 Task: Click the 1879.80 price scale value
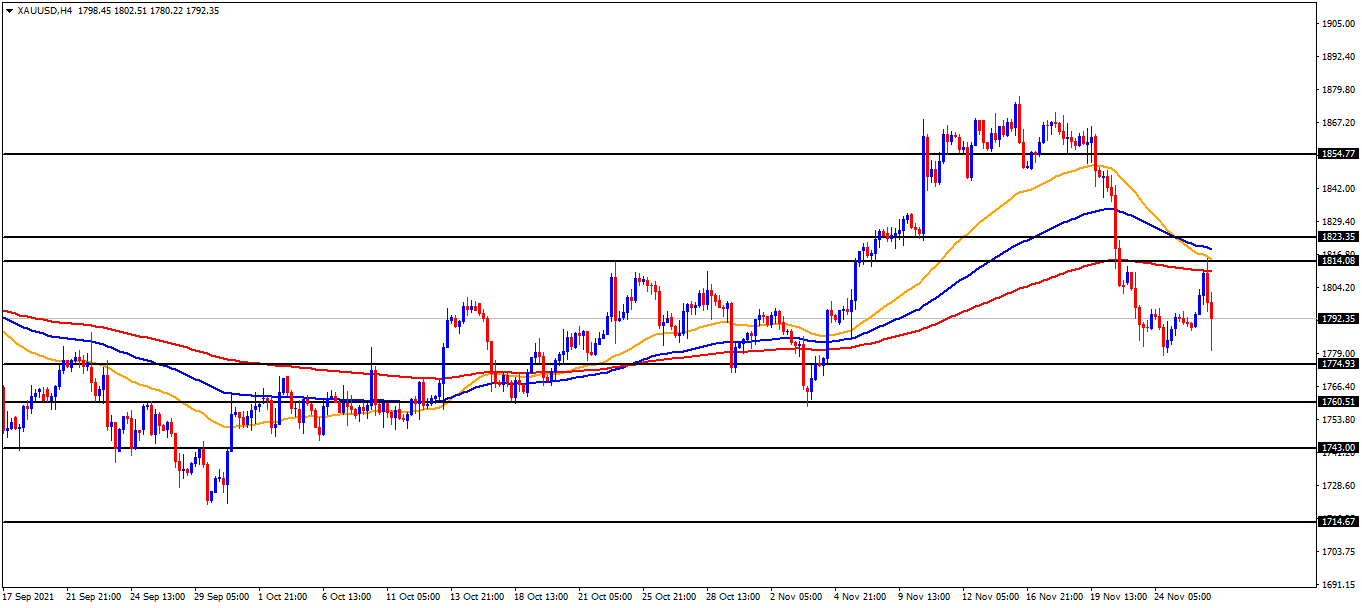1338,90
